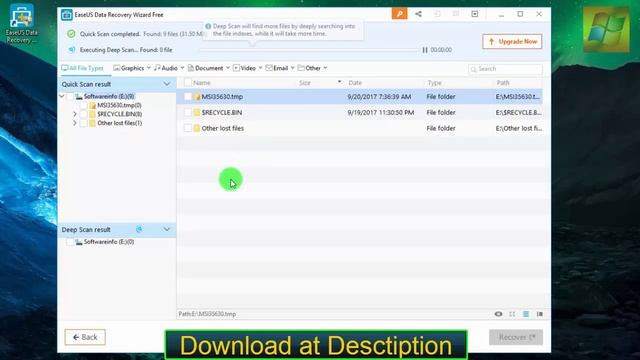
Task: Check MSI35630.tmp(0) in the tree
Action: 83,105
